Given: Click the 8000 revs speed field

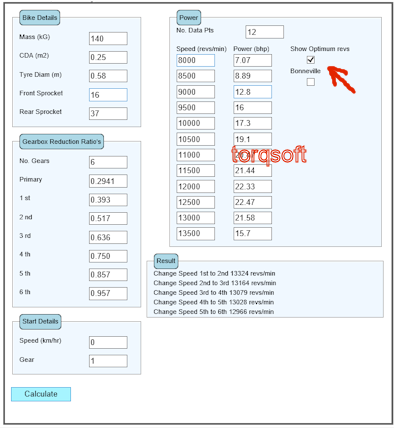Looking at the screenshot, I should click(195, 60).
